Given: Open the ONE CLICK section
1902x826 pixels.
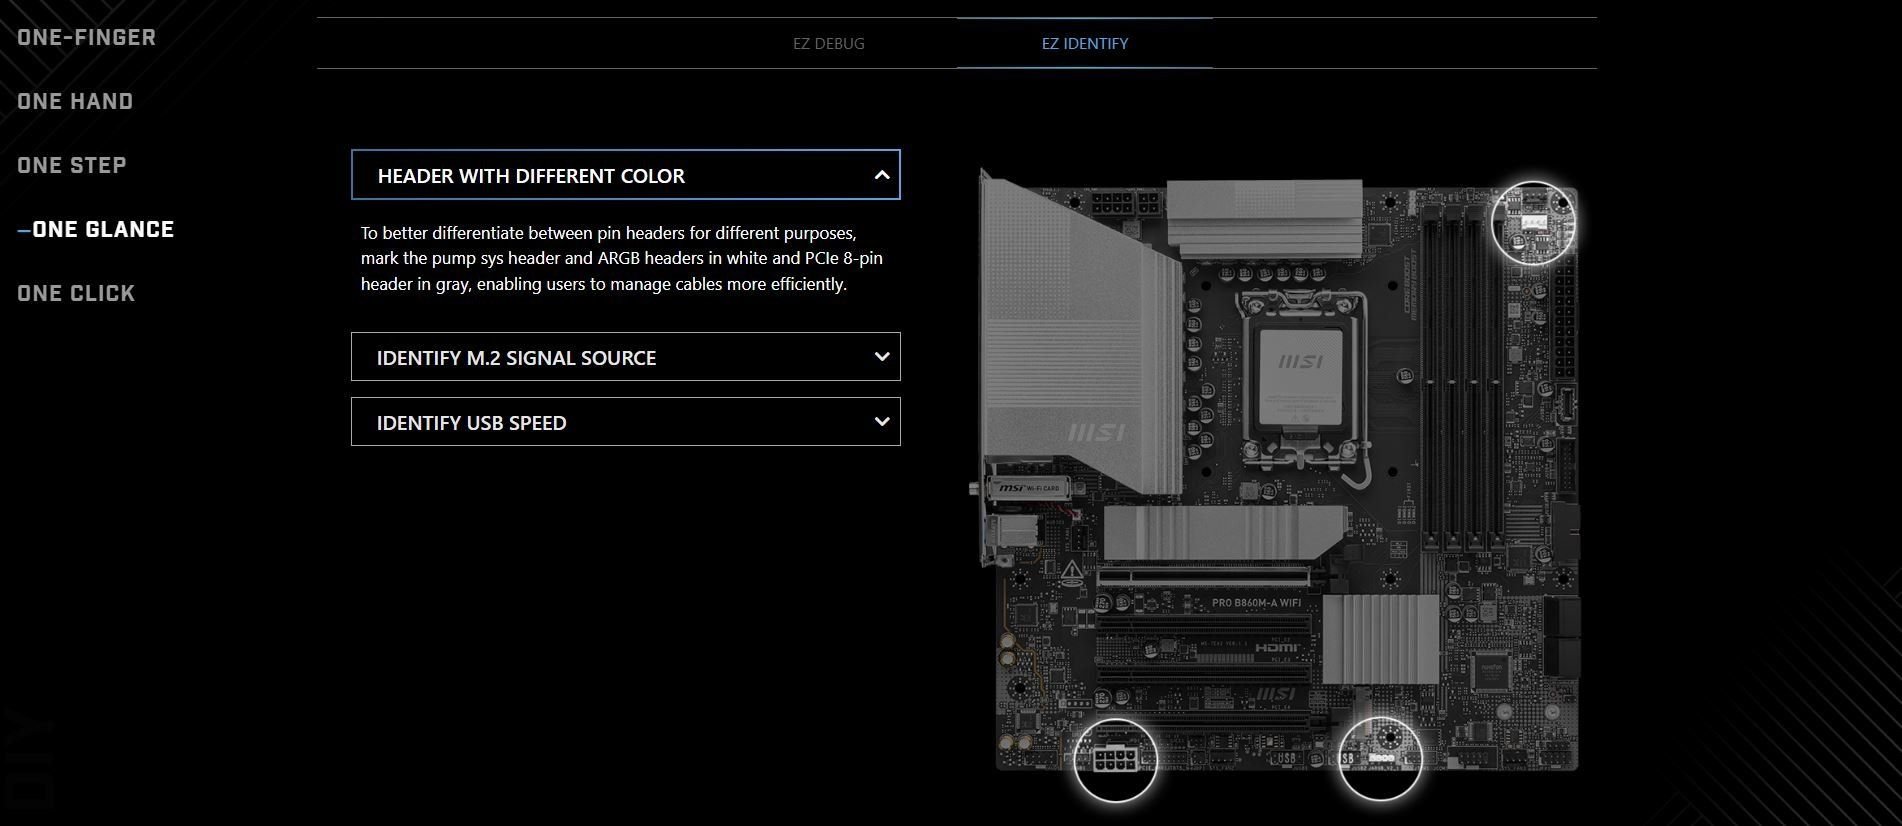Looking at the screenshot, I should (x=76, y=294).
